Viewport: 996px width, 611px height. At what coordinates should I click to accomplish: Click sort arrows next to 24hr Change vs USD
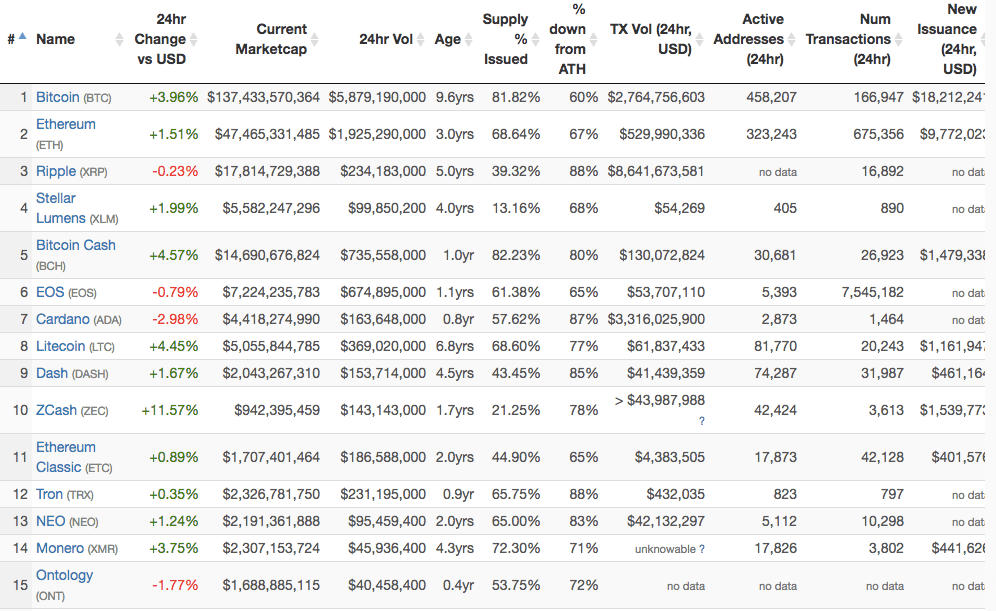[194, 39]
